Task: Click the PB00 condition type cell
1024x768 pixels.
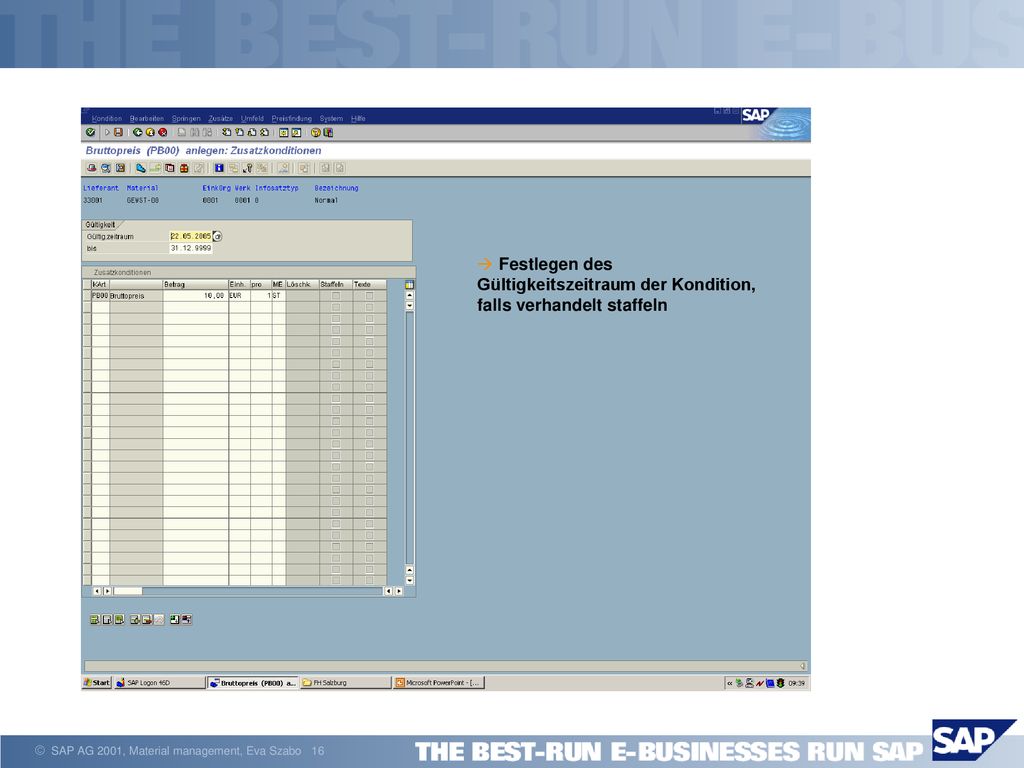Action: (x=100, y=296)
